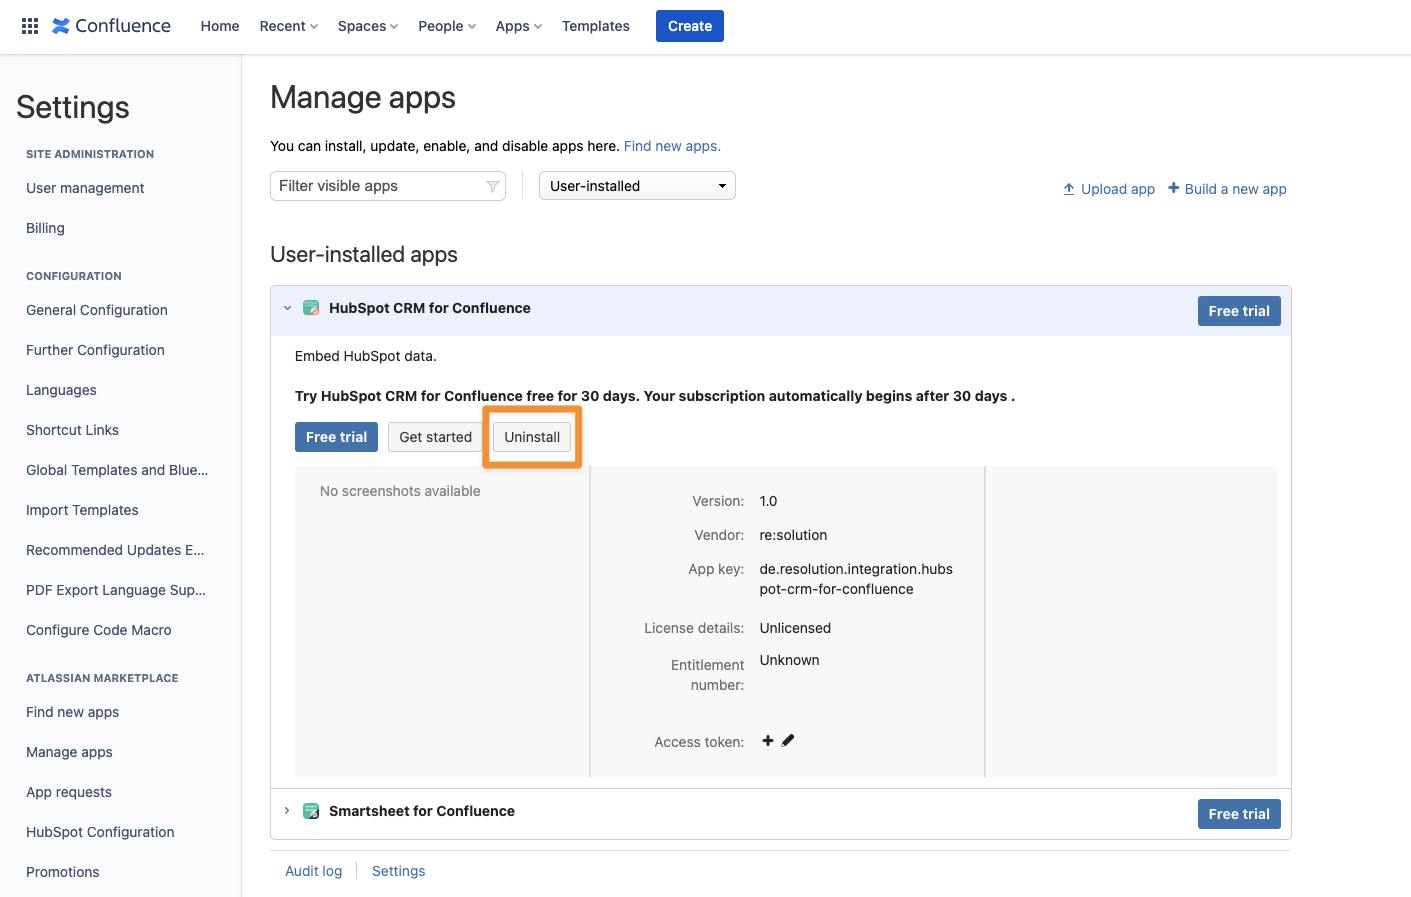This screenshot has width=1411, height=897.
Task: Click the Unlicensed license details value
Action: (x=795, y=628)
